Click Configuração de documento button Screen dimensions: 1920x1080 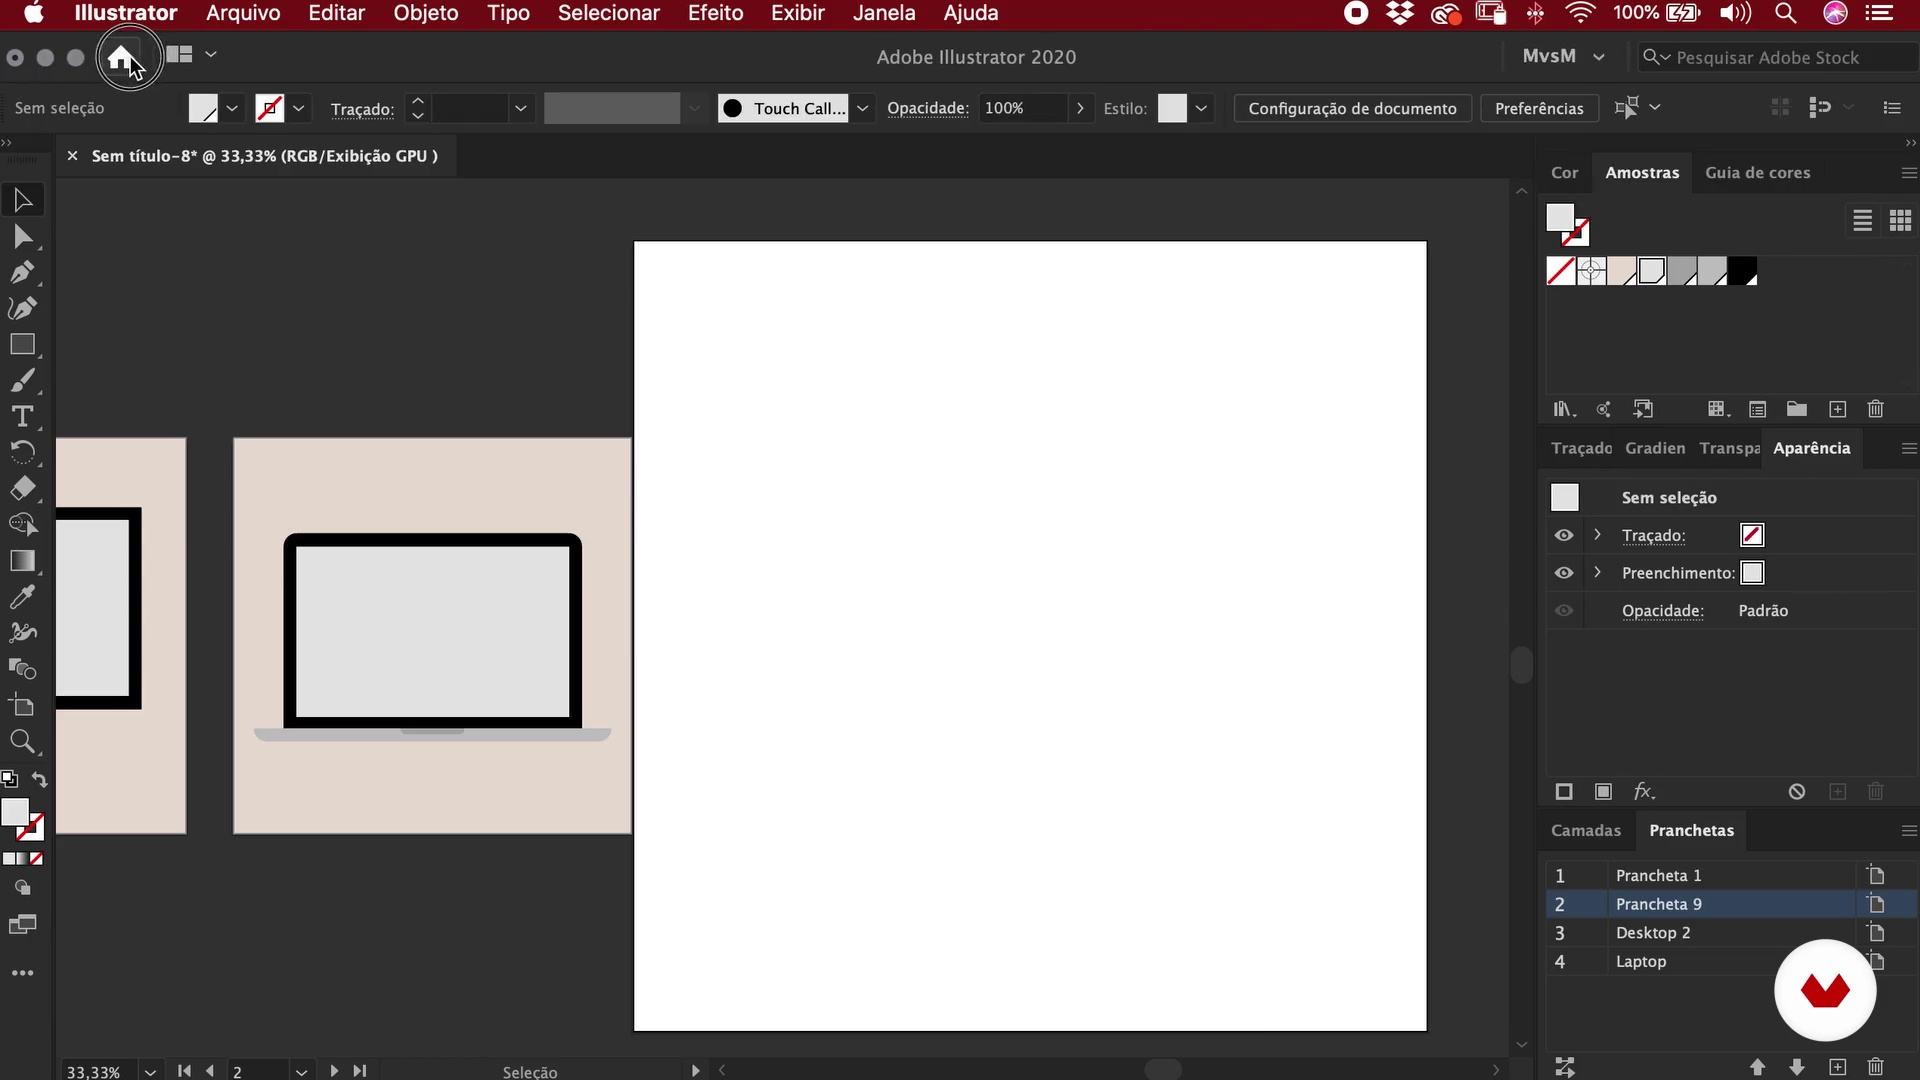coord(1352,108)
